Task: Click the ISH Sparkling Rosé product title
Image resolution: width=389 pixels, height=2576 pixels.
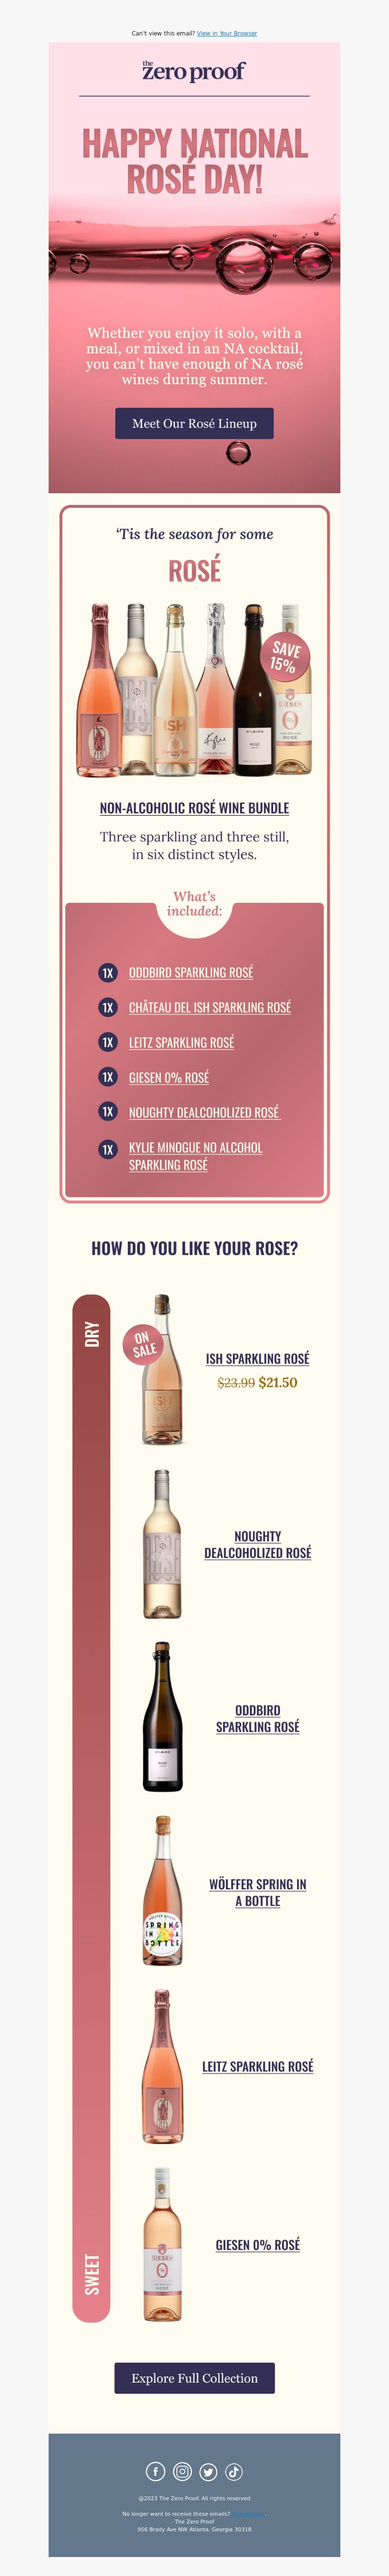Action: coord(258,1358)
